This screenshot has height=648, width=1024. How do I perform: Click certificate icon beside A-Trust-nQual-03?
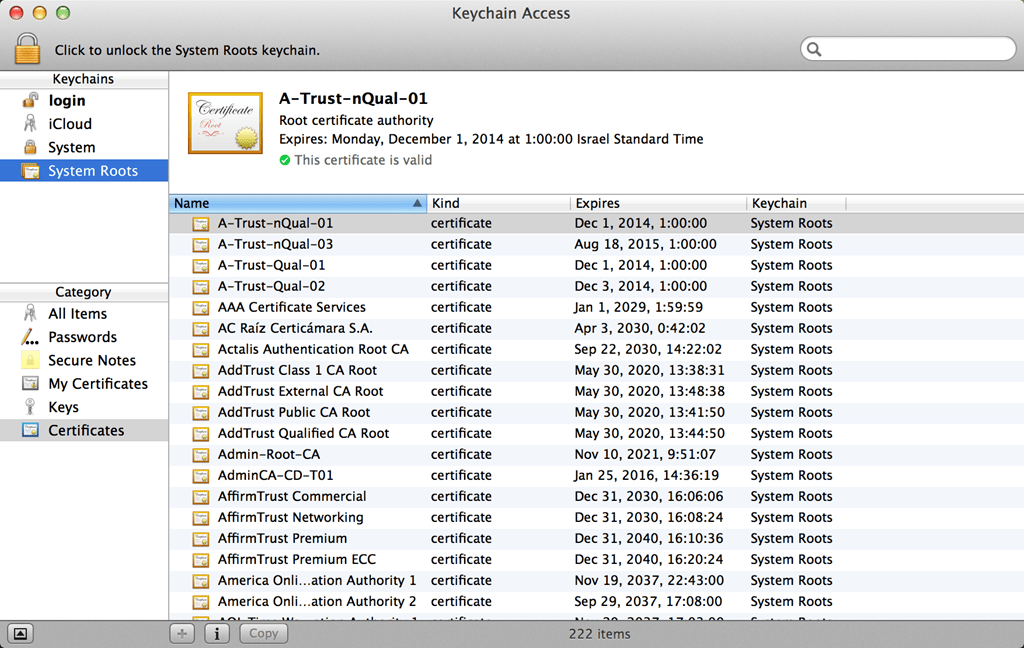coord(200,245)
